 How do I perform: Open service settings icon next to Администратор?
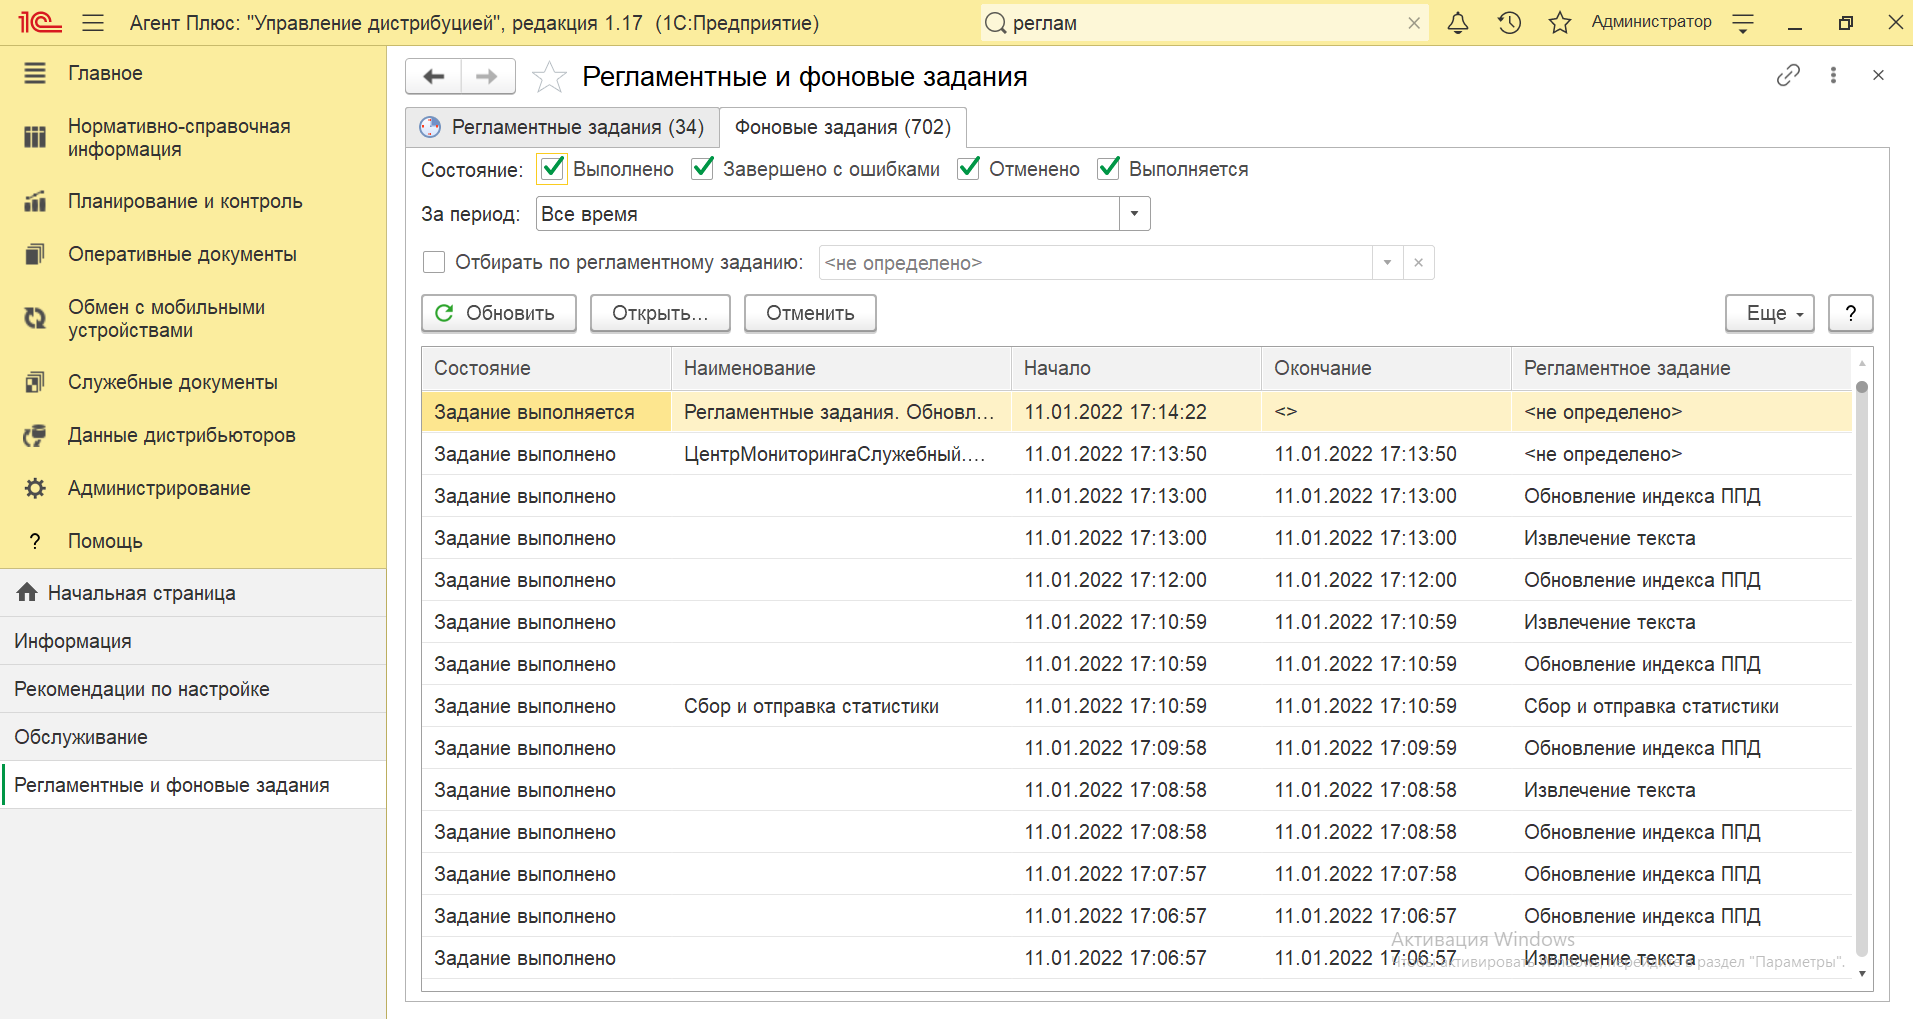click(x=1743, y=22)
